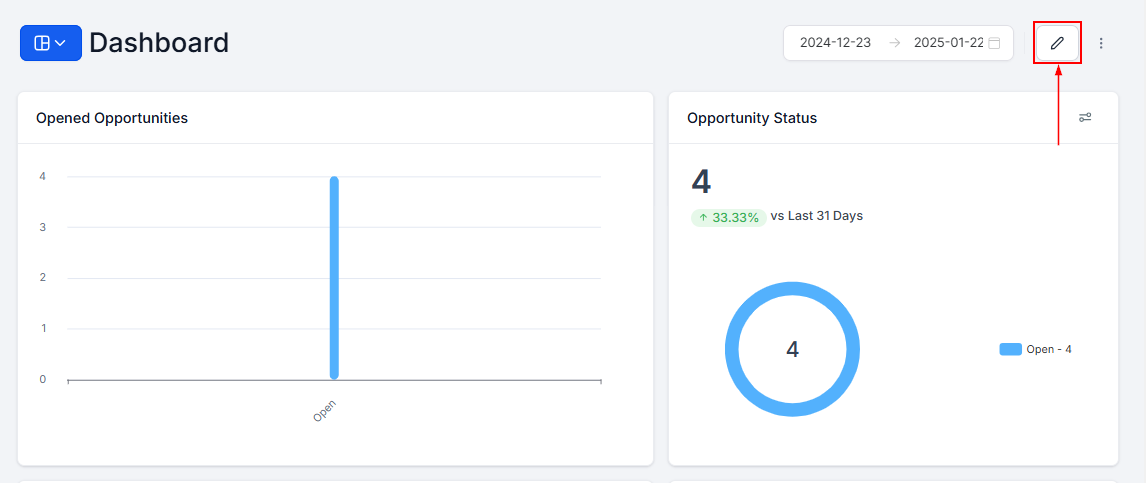This screenshot has width=1146, height=483.
Task: Click the vs Last 31 Days text
Action: 816,216
